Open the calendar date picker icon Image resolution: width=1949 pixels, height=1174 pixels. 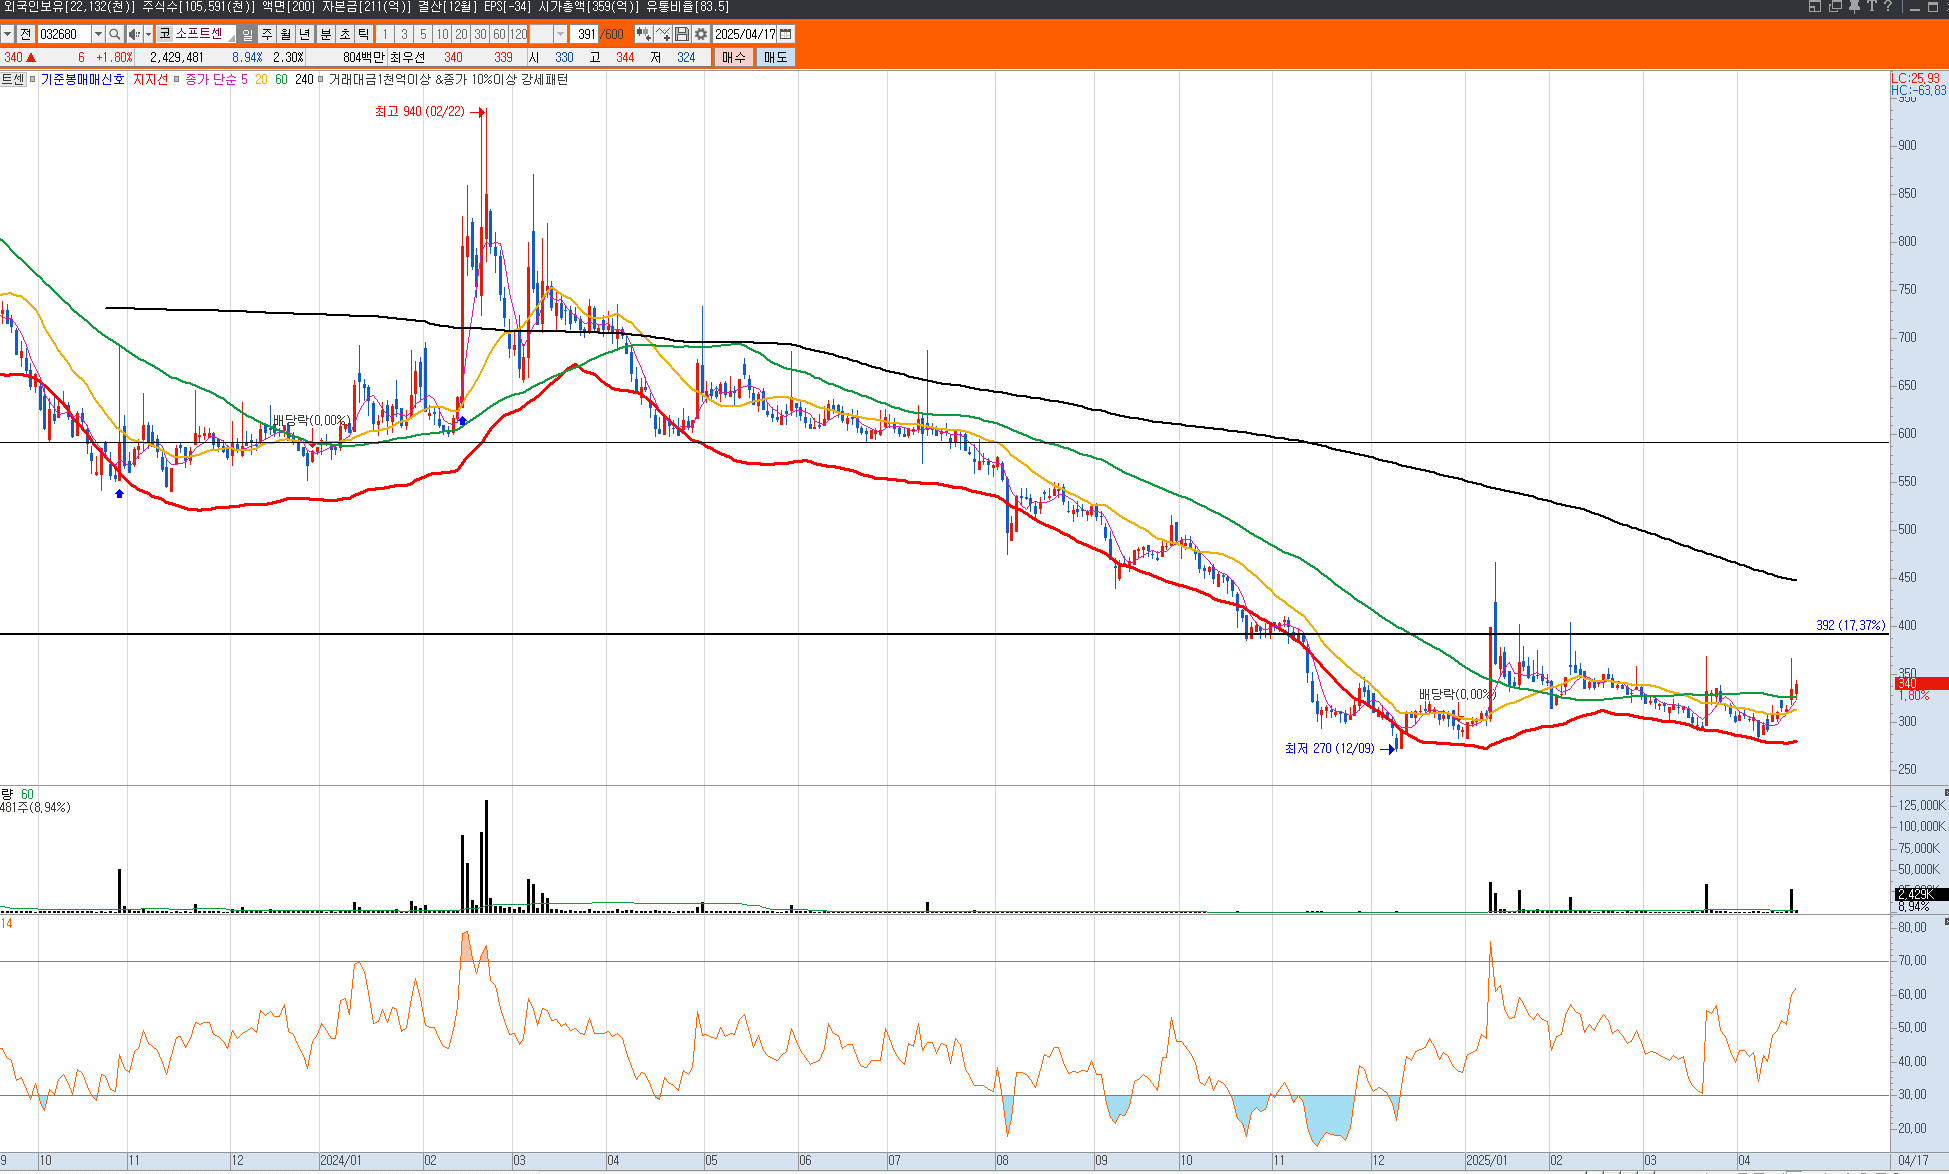click(x=786, y=34)
